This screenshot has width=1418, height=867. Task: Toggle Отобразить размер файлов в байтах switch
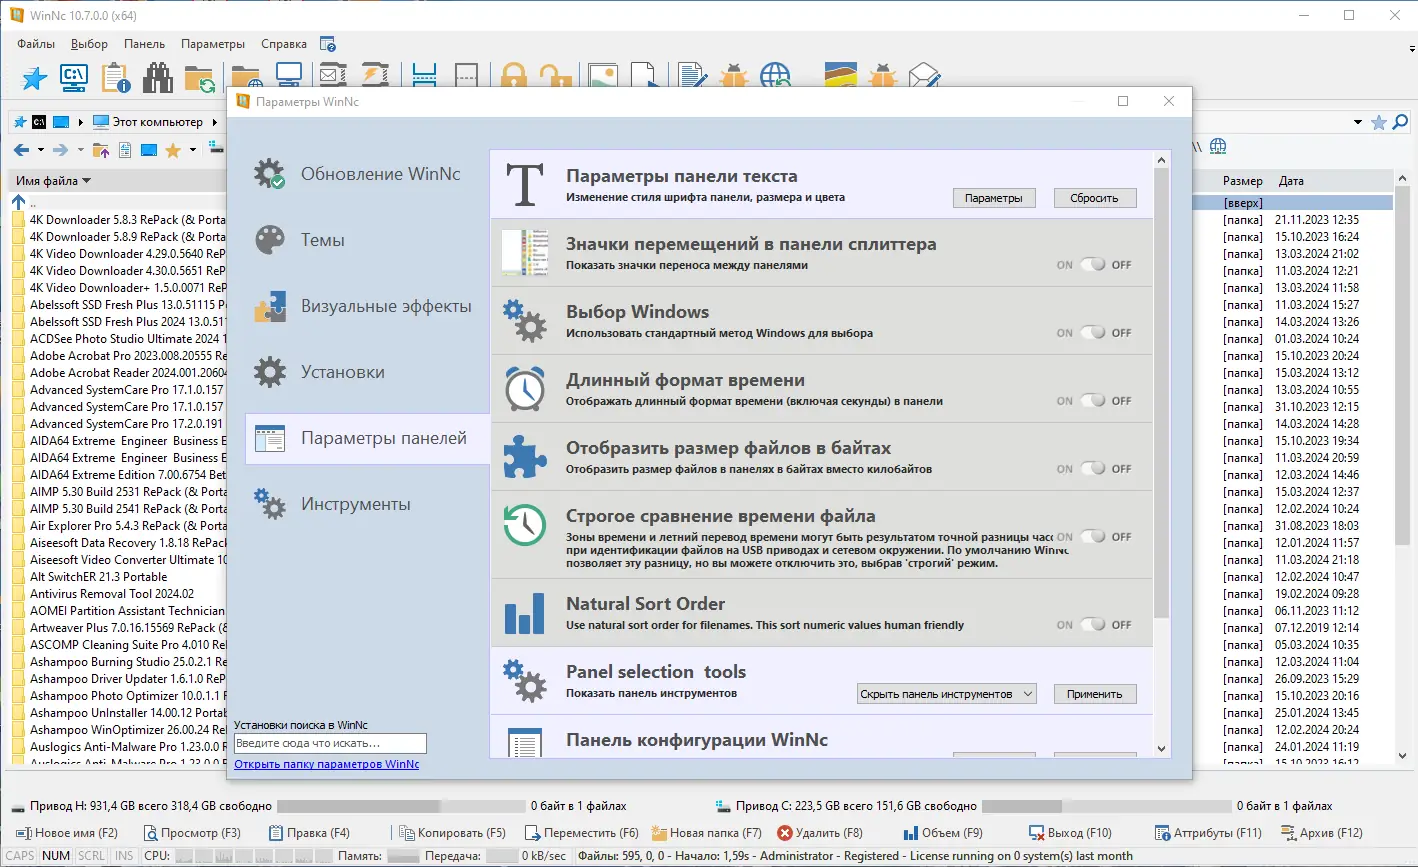click(1094, 469)
